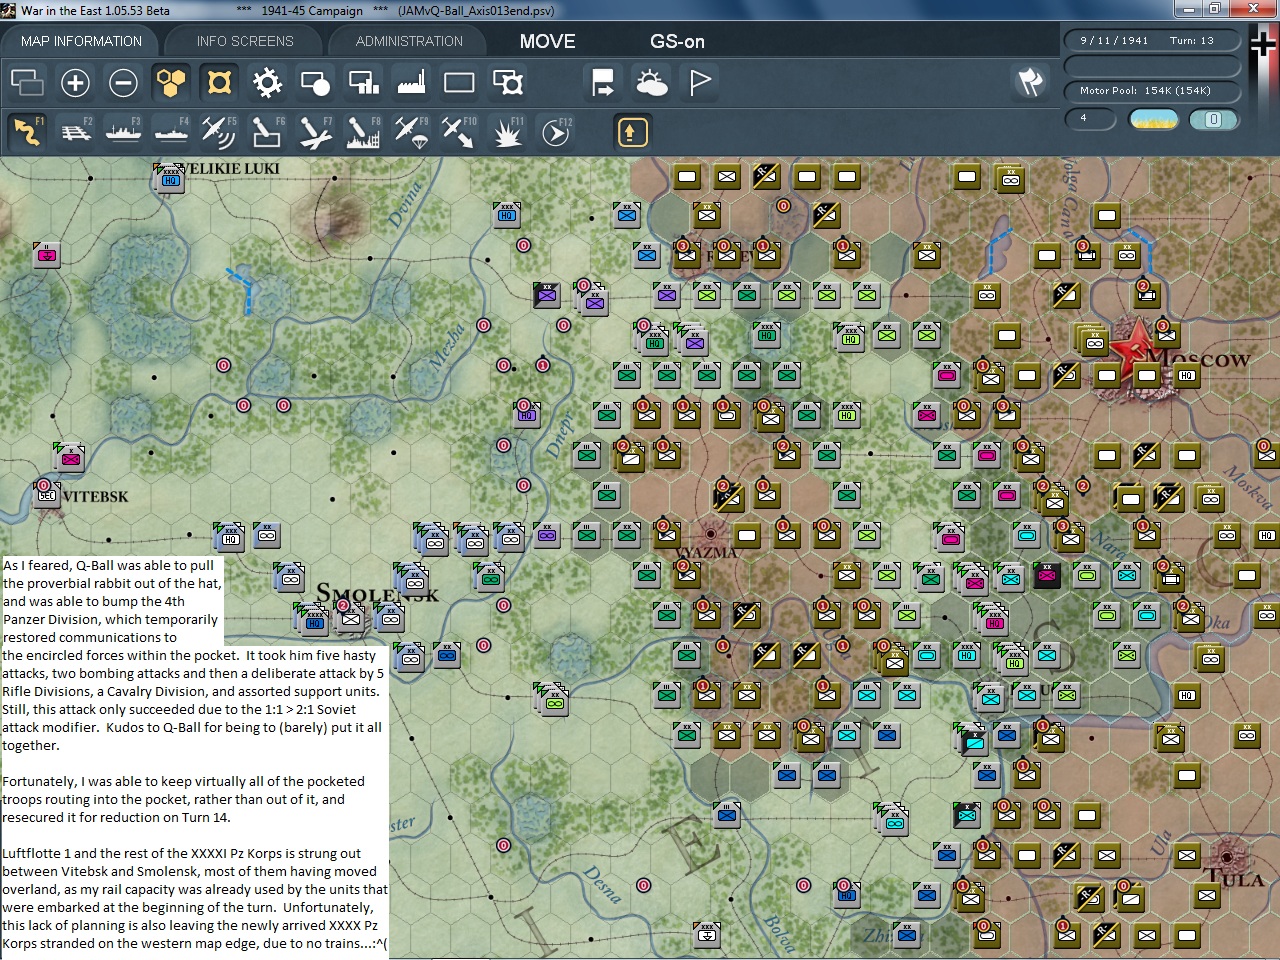
Task: Click the unit with bar chart icon
Action: (x=363, y=82)
